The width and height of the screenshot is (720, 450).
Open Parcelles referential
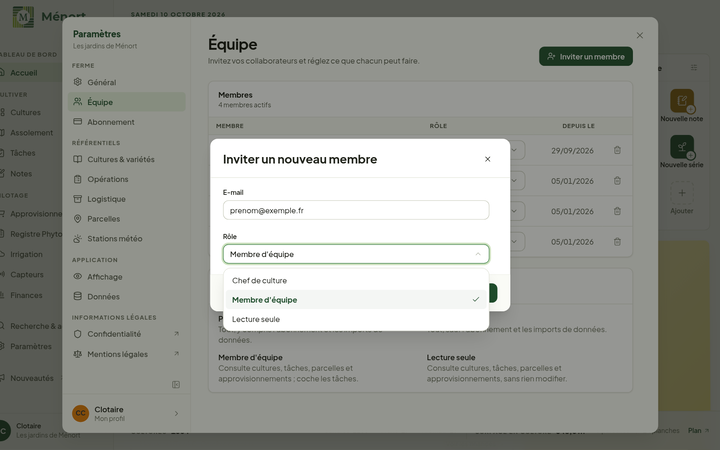click(x=127, y=219)
